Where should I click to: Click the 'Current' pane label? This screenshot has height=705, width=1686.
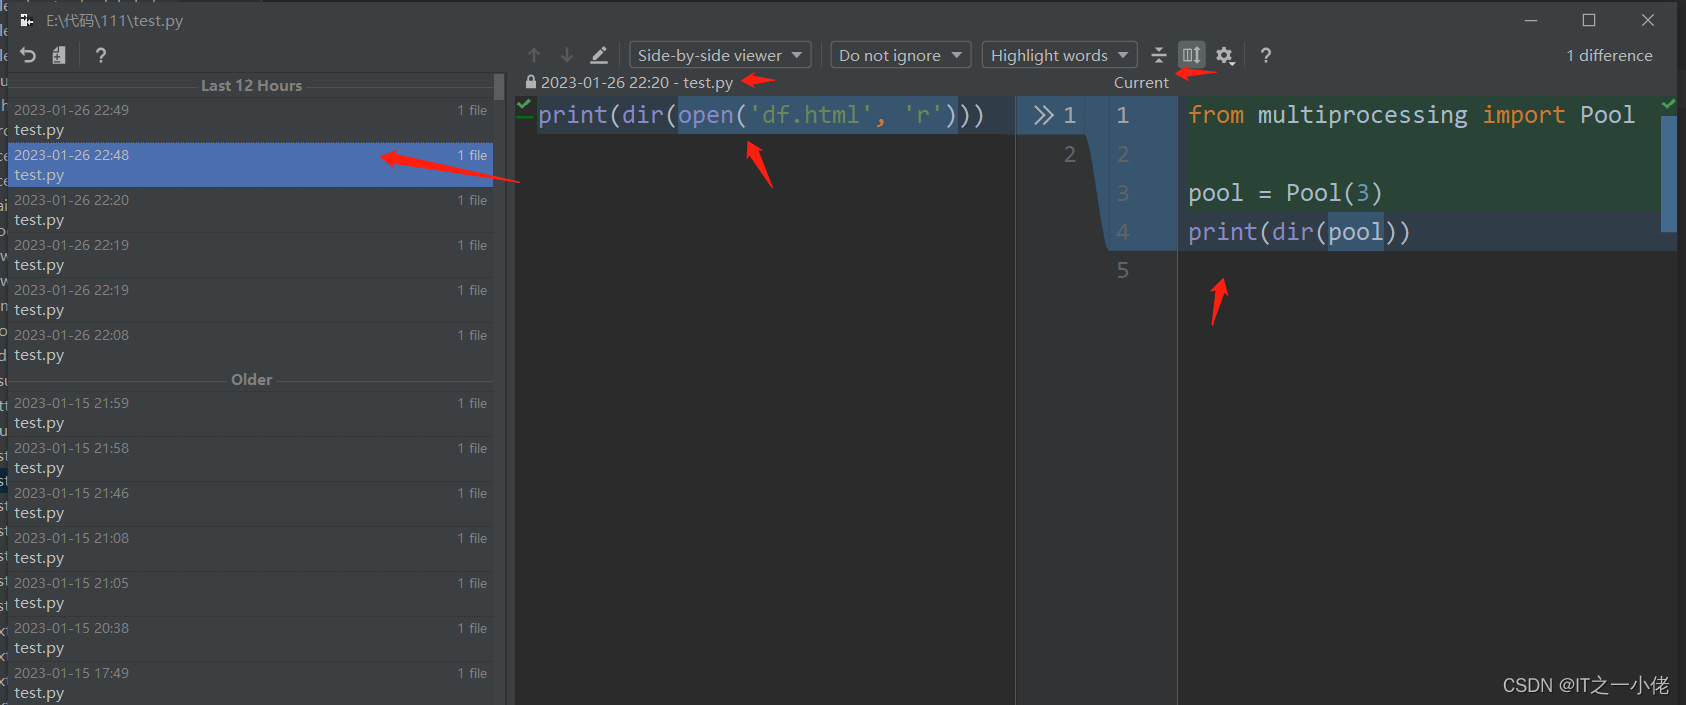[1141, 83]
